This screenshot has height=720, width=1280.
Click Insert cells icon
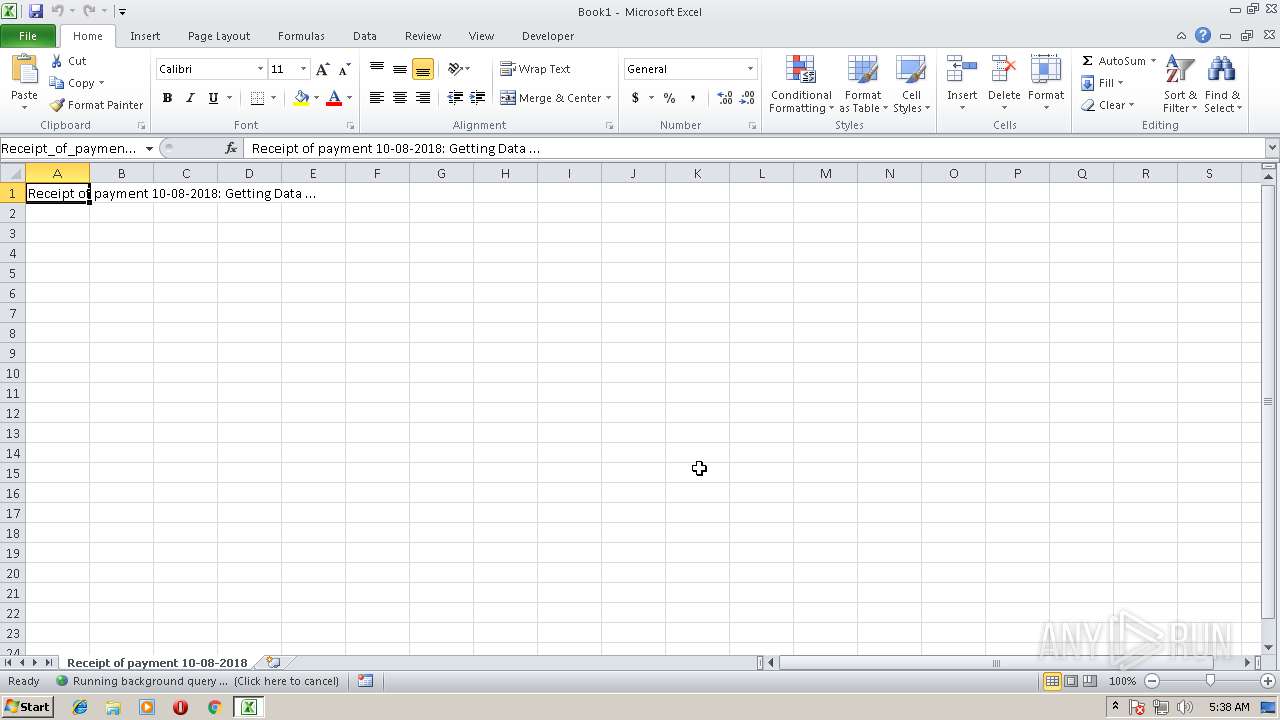point(962,70)
